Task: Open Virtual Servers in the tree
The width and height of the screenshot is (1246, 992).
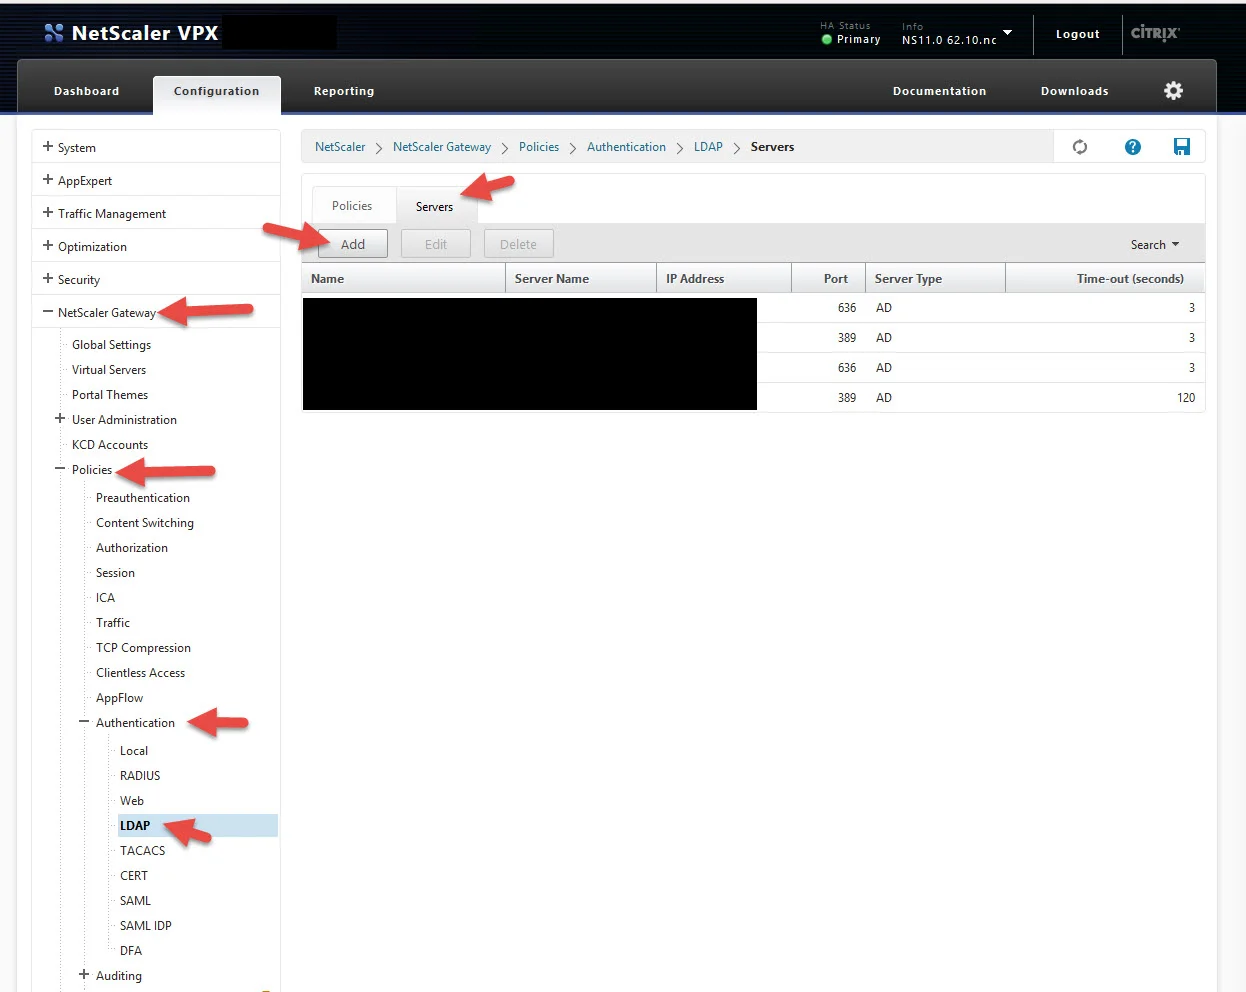Action: point(109,370)
